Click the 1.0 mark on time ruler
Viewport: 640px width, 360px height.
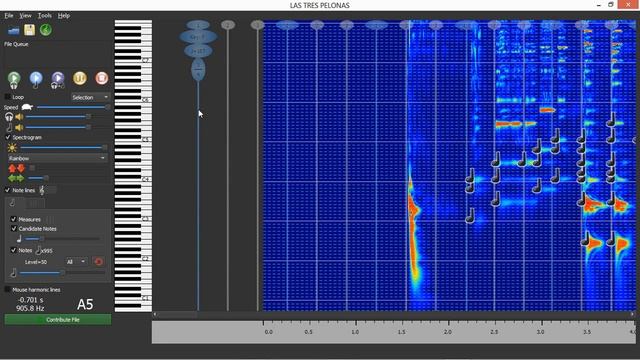(x=355, y=331)
